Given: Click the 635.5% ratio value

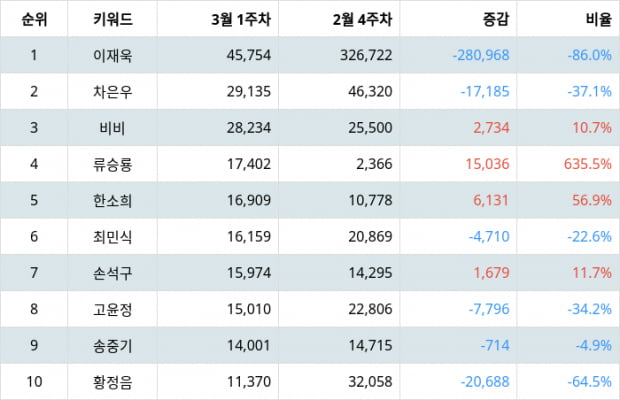Looking at the screenshot, I should tap(588, 164).
